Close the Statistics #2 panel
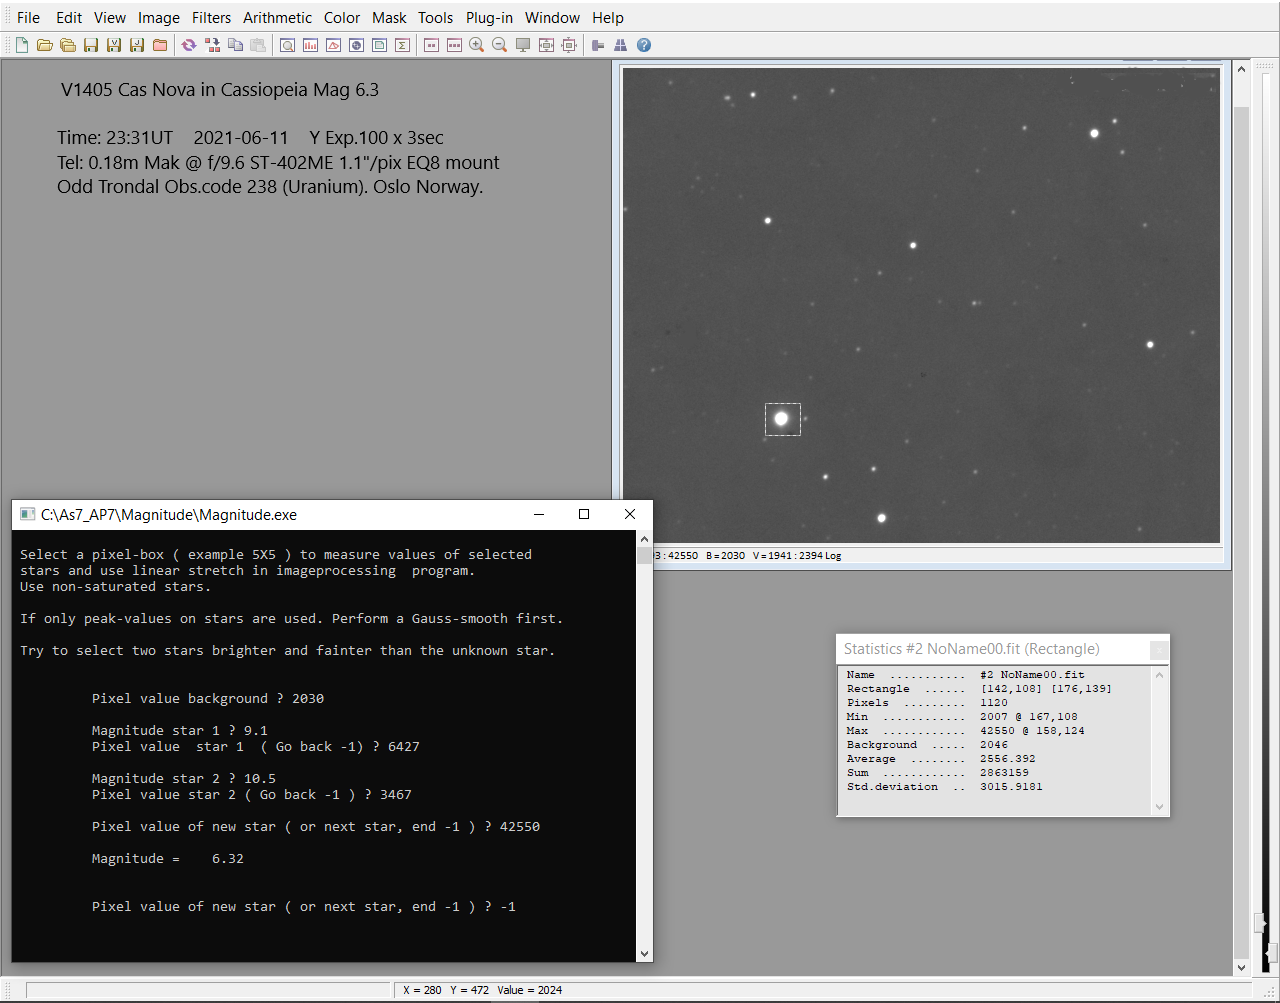1280x1003 pixels. click(1159, 650)
